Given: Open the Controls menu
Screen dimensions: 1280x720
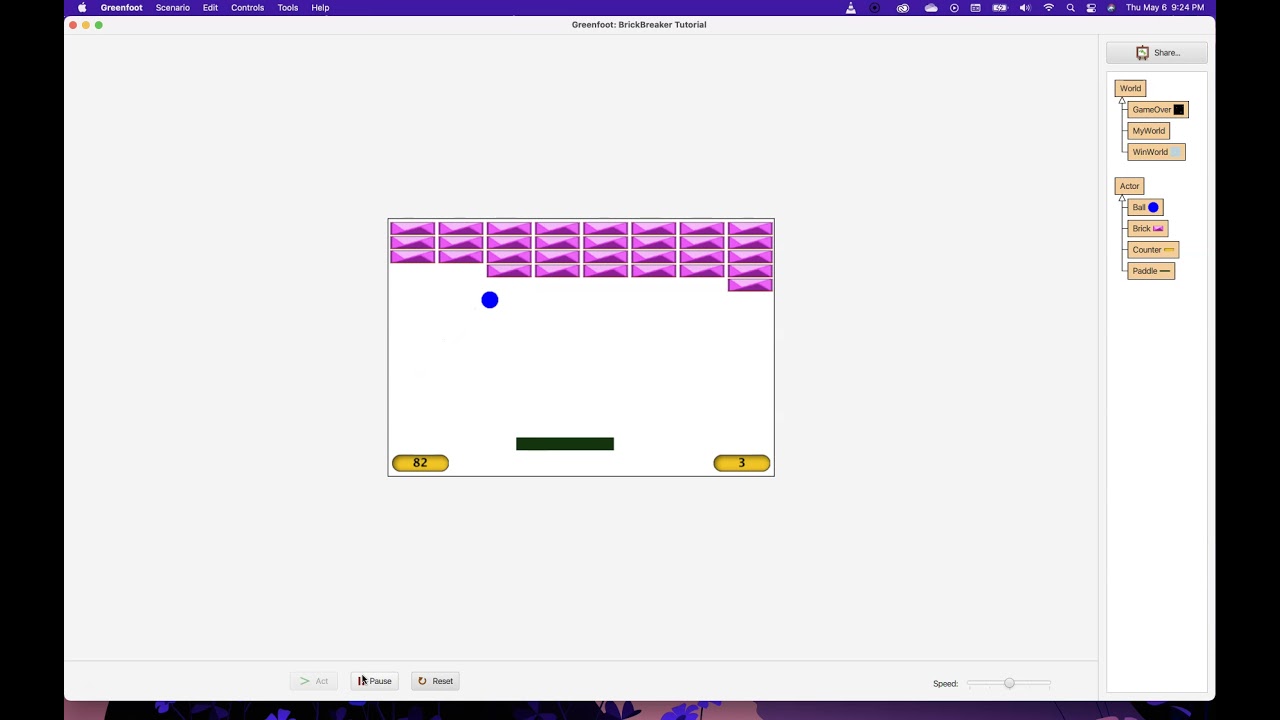Looking at the screenshot, I should 247,7.
